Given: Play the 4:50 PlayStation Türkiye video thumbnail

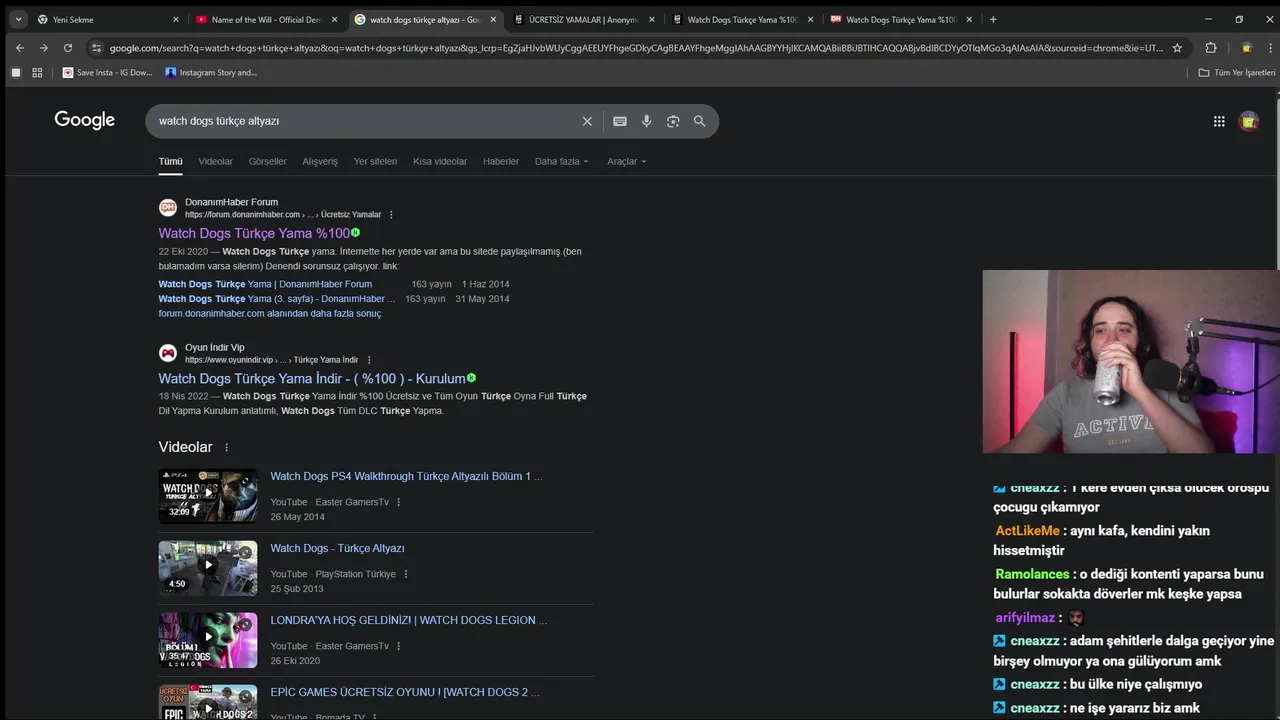Looking at the screenshot, I should pos(208,568).
